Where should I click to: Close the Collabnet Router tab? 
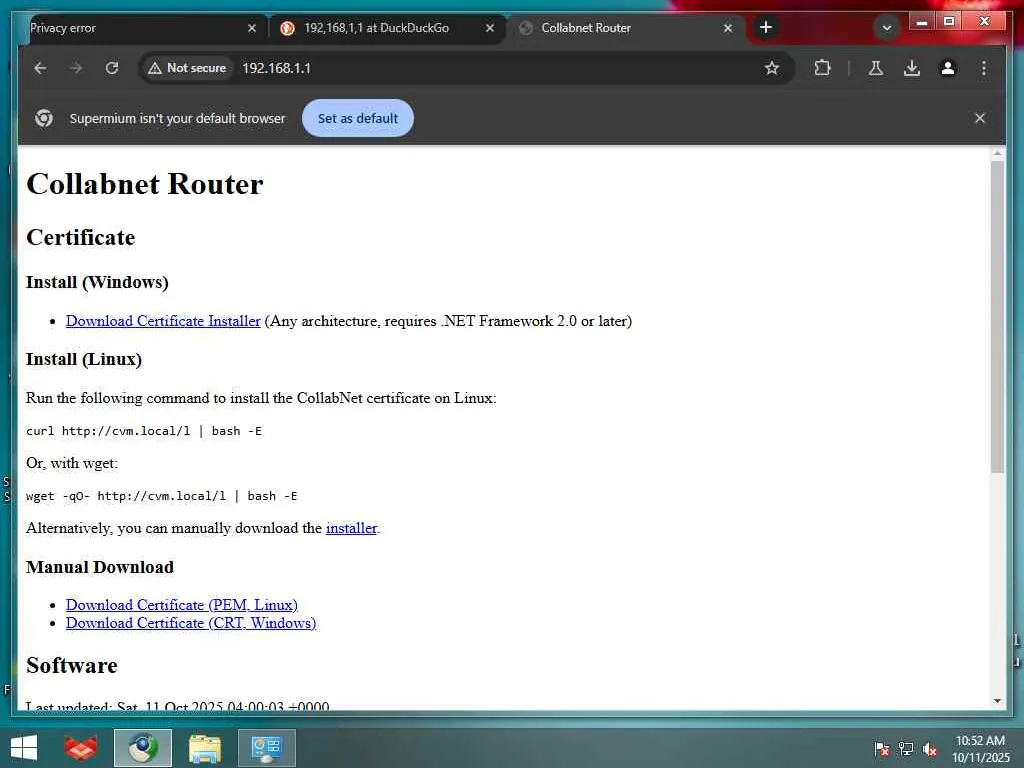pos(728,28)
